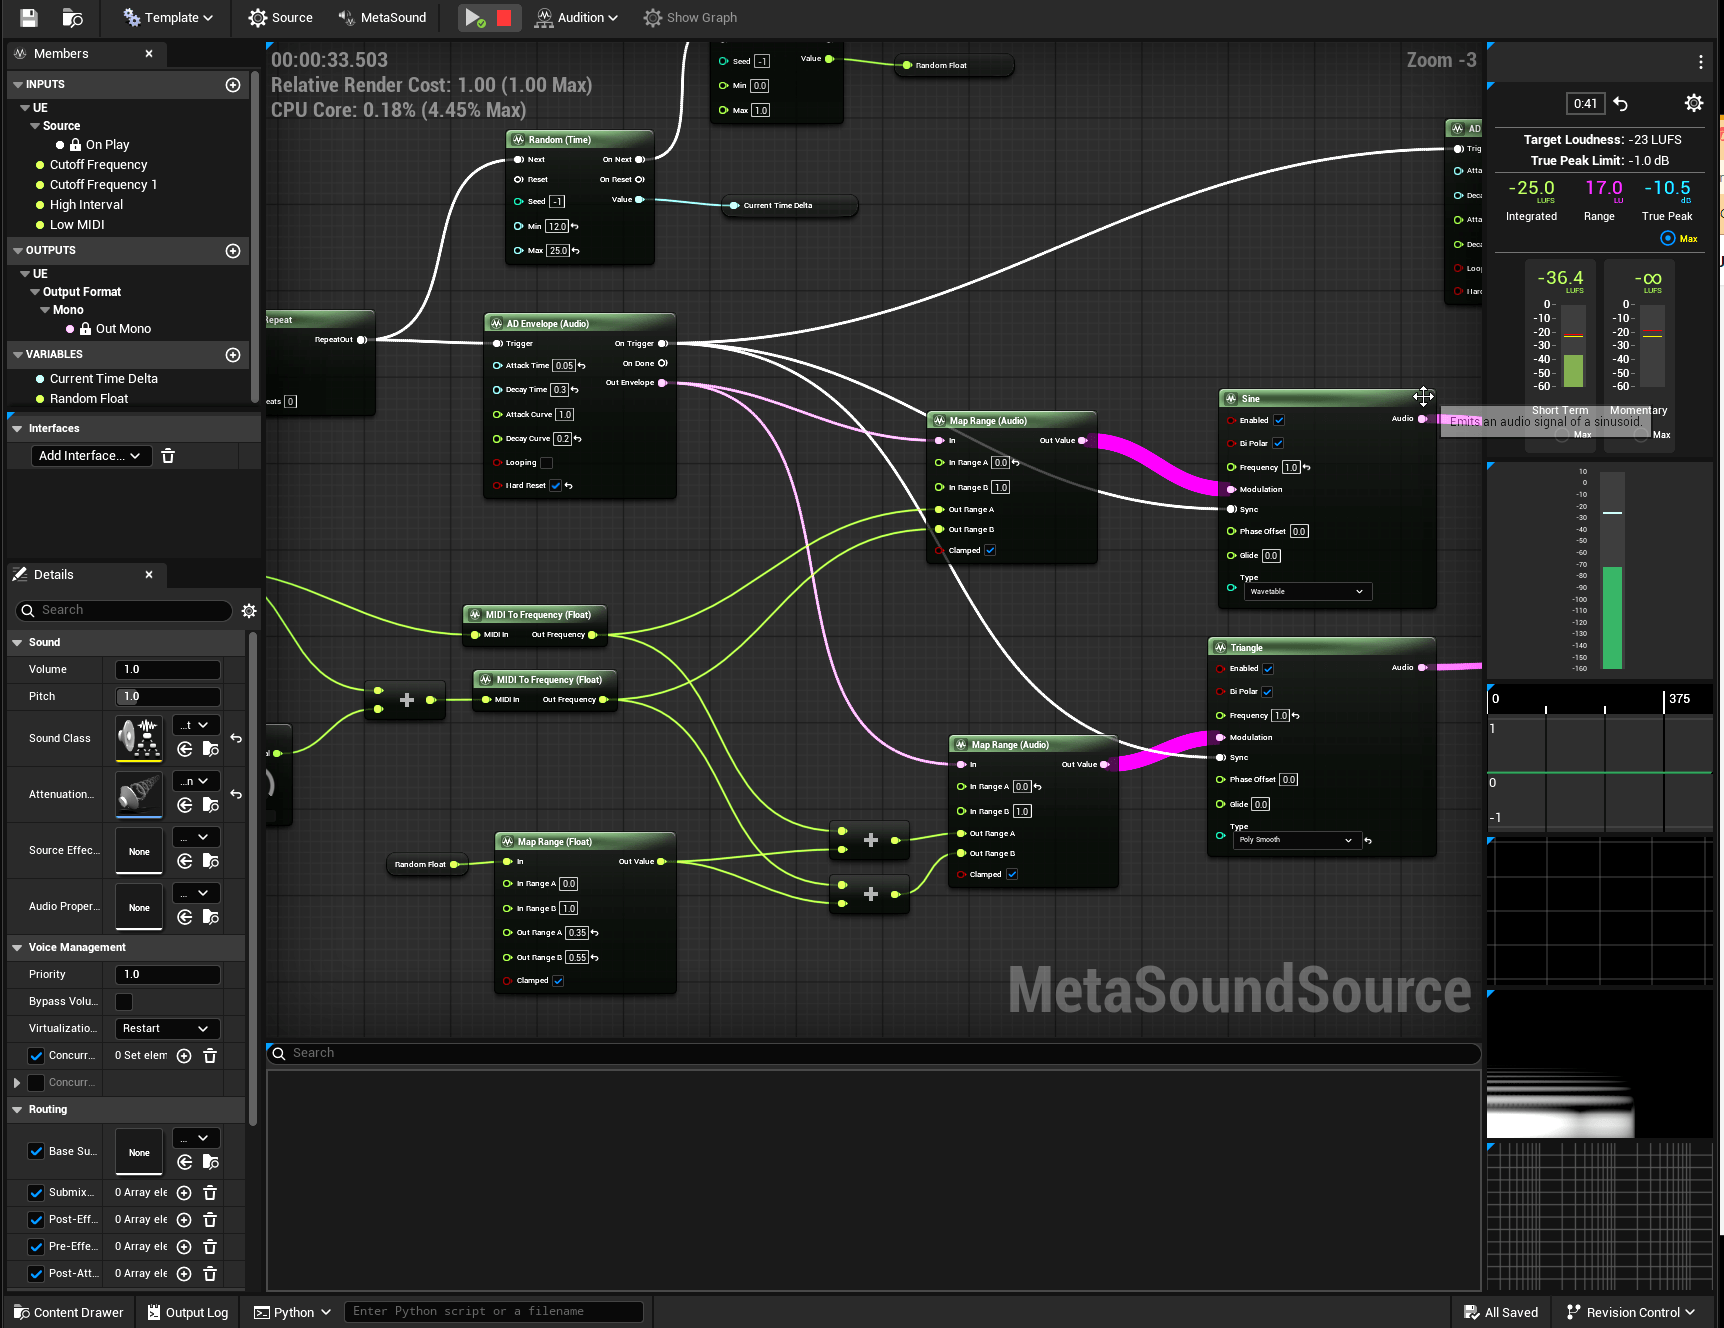Close the Members tab
This screenshot has width=1724, height=1328.
pos(149,53)
